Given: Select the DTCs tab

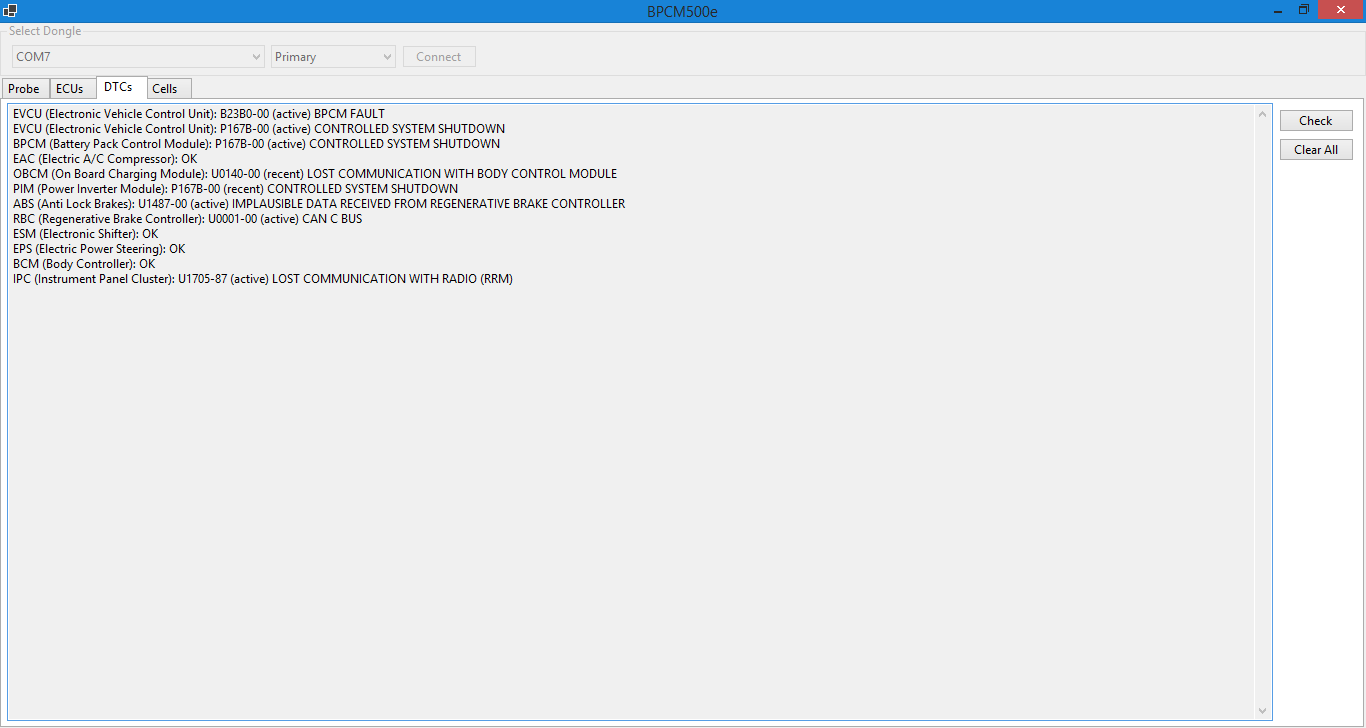Looking at the screenshot, I should 118,88.
